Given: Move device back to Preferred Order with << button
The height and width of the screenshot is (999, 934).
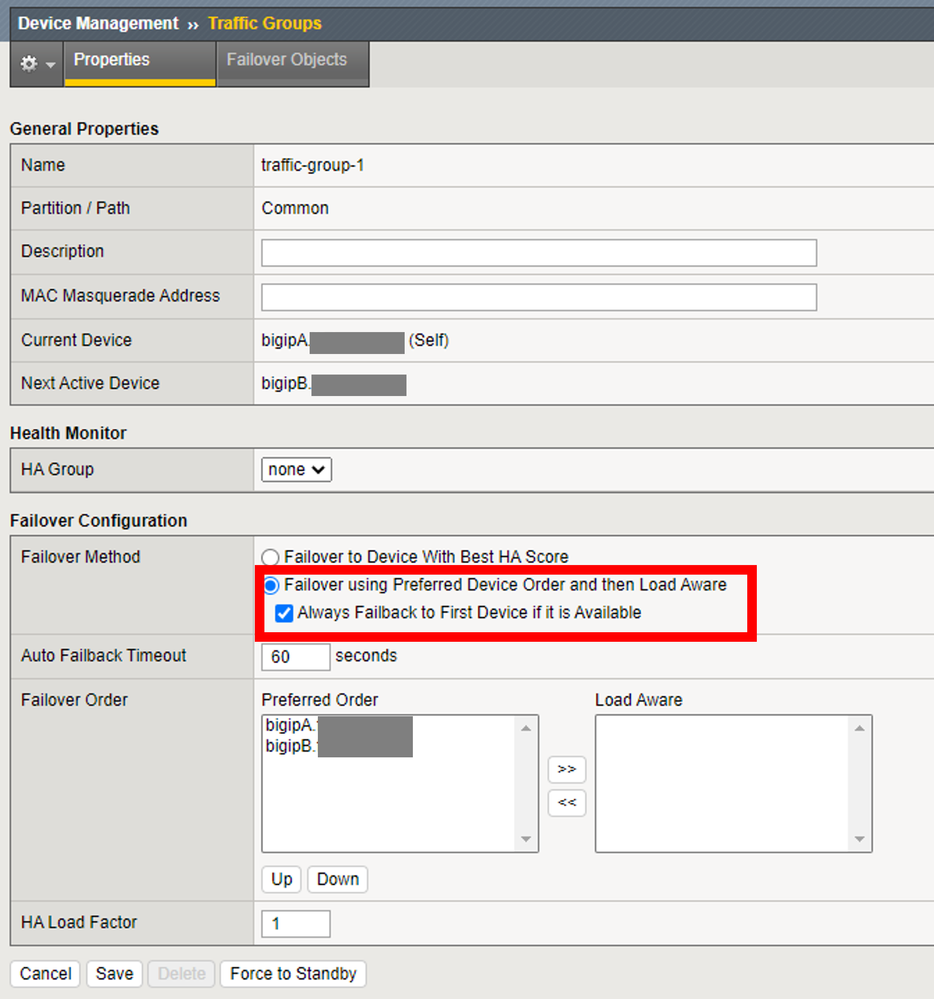Looking at the screenshot, I should pos(567,802).
